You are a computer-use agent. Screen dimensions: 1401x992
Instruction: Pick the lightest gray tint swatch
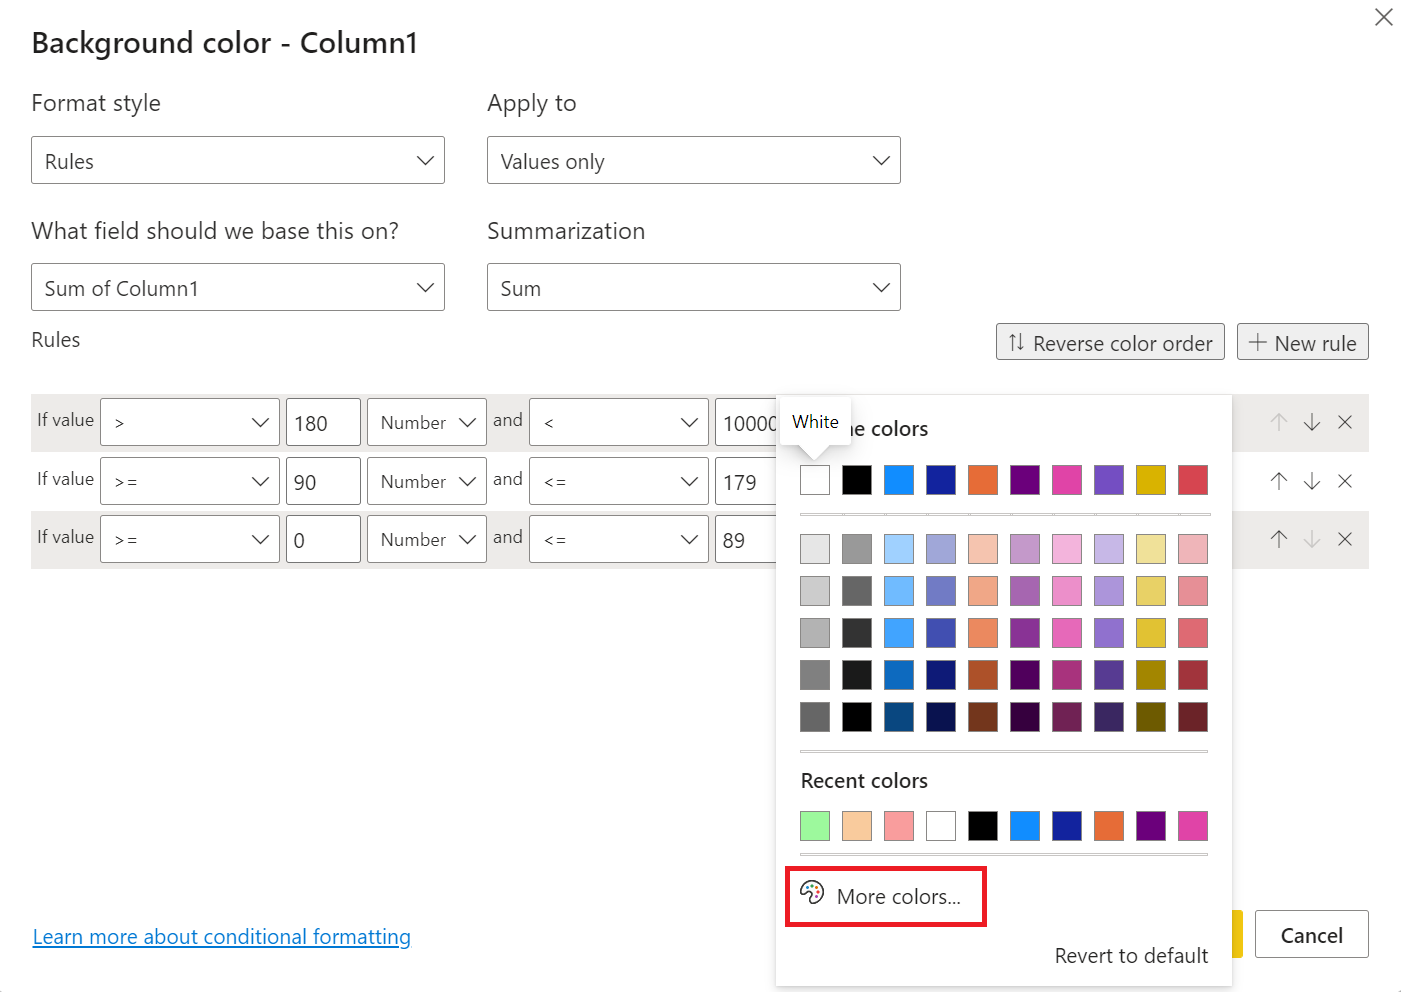tap(815, 549)
